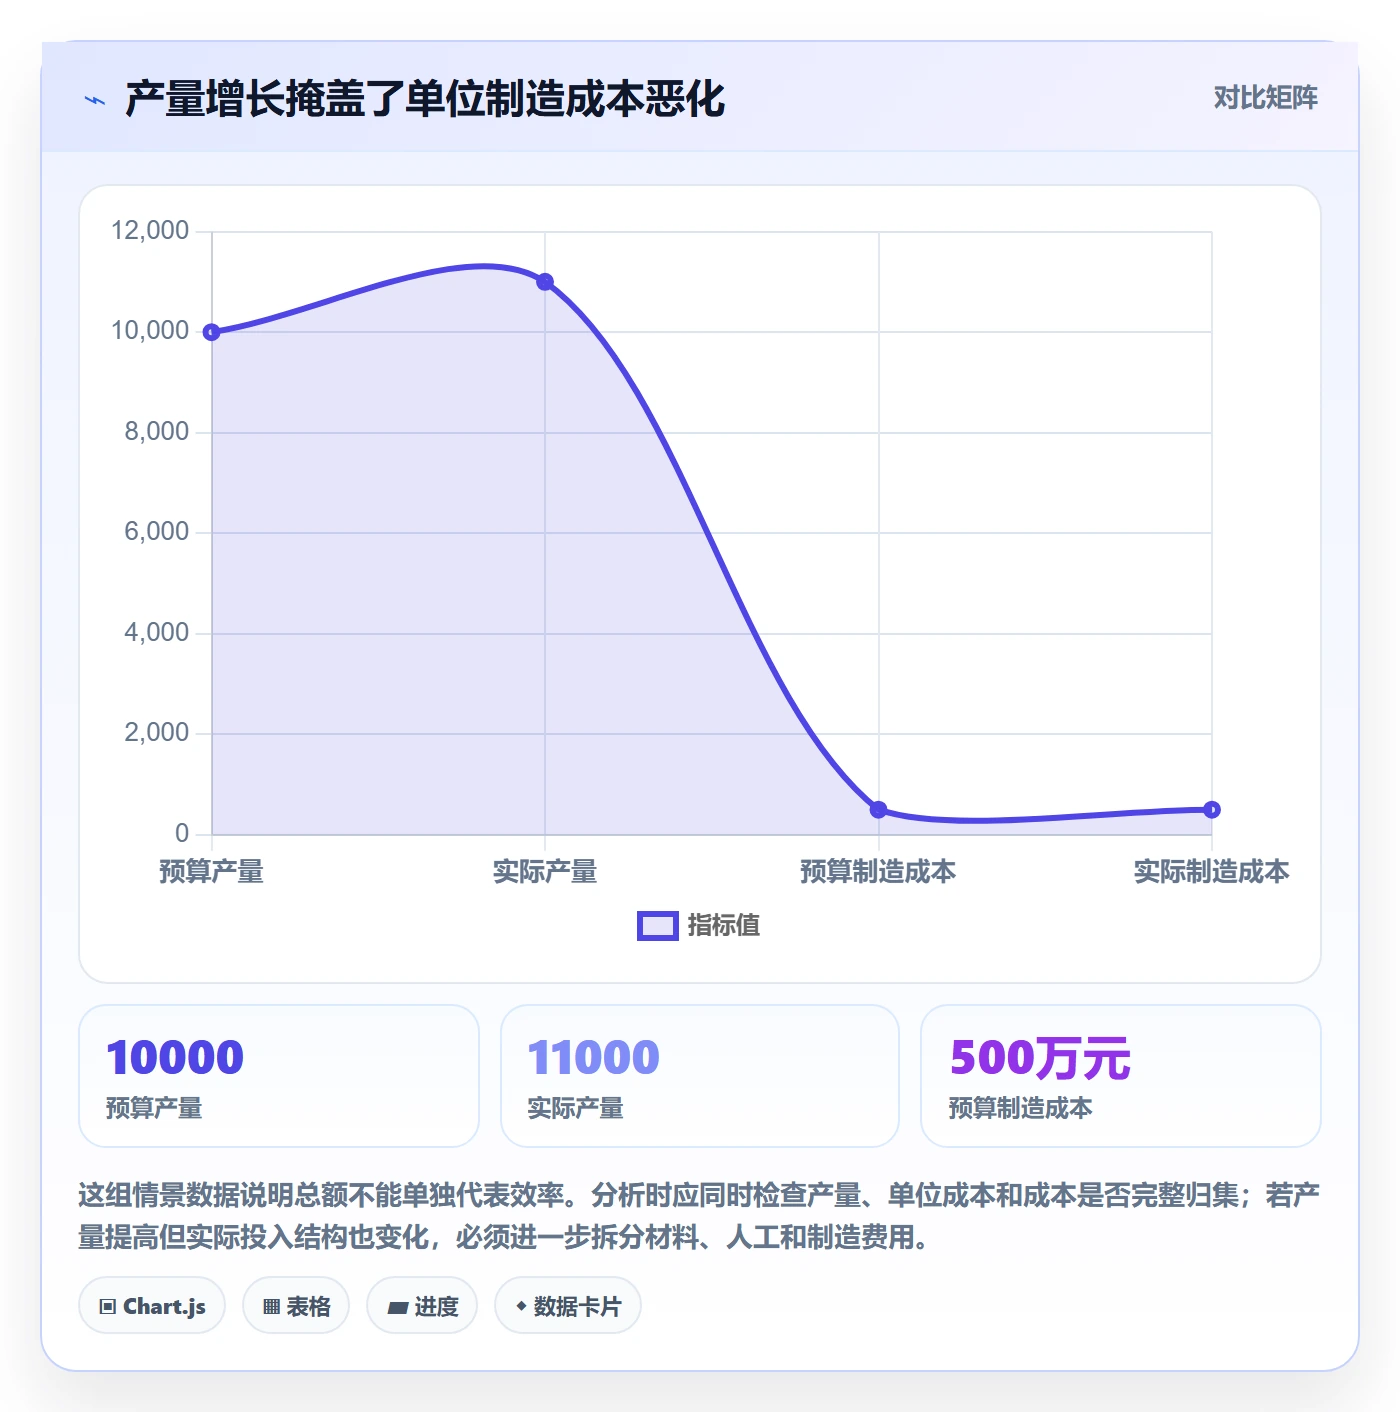This screenshot has width=1400, height=1412.
Task: Click the 12,000 y-axis value
Action: pyautogui.click(x=150, y=231)
